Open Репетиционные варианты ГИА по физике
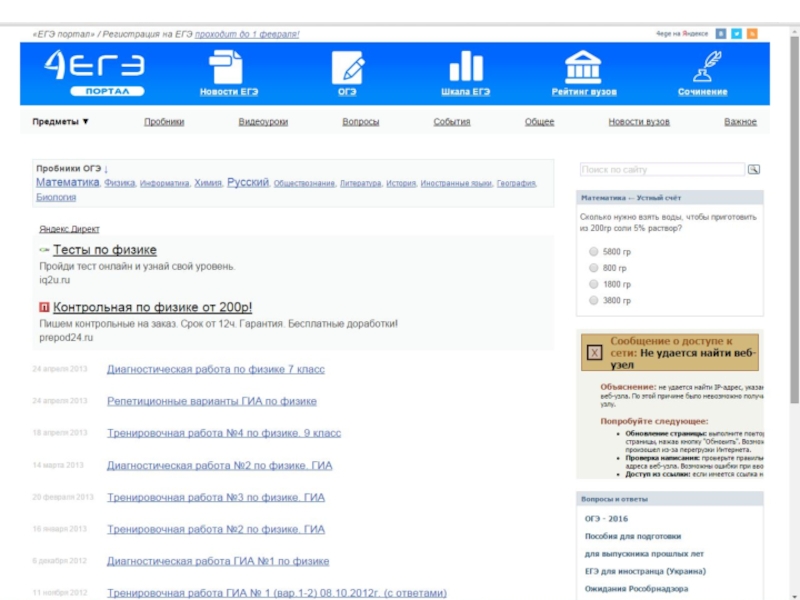Viewport: 800px width, 600px height. click(212, 402)
